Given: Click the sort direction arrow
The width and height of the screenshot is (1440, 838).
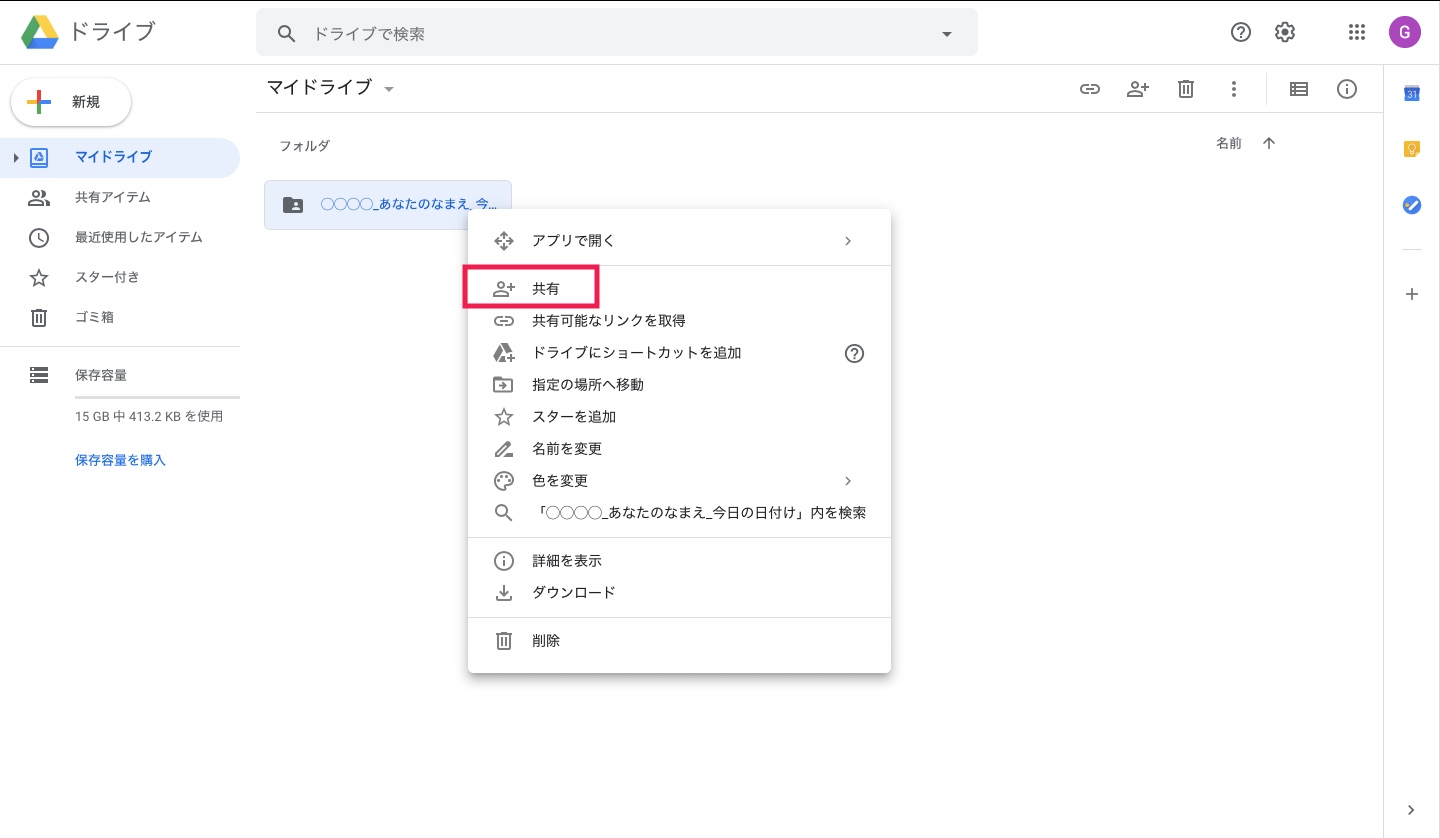Looking at the screenshot, I should coord(1269,143).
